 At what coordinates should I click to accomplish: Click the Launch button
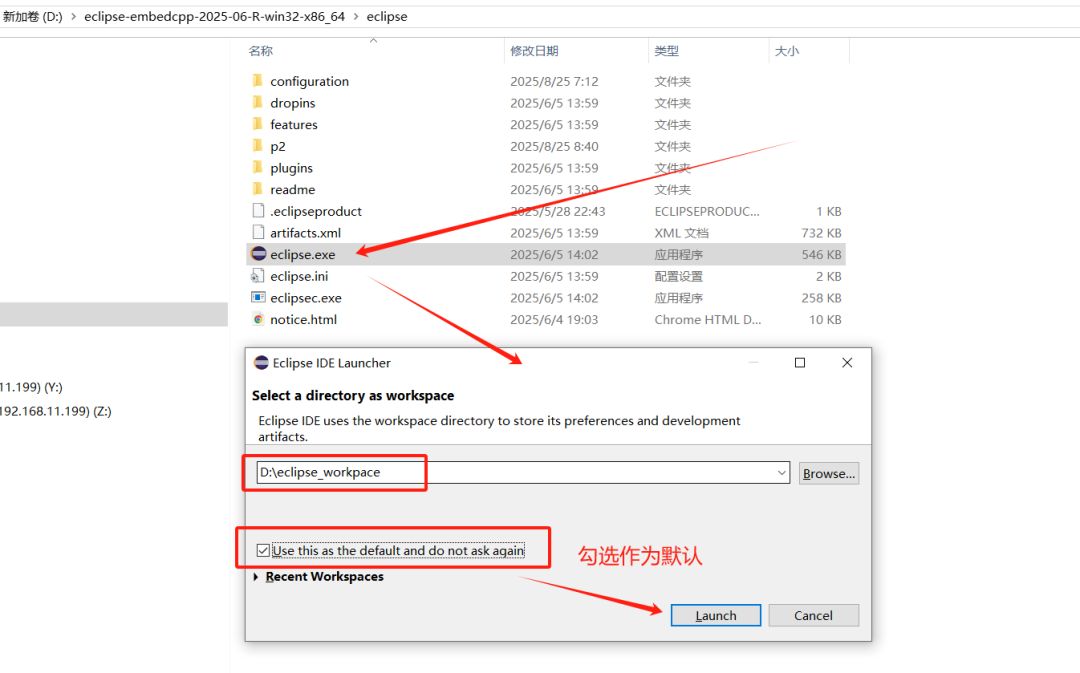coord(716,615)
